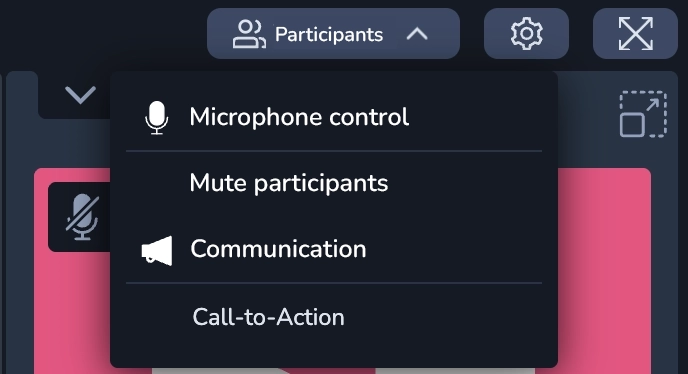
Task: Click the Microphone control heading
Action: 299,117
